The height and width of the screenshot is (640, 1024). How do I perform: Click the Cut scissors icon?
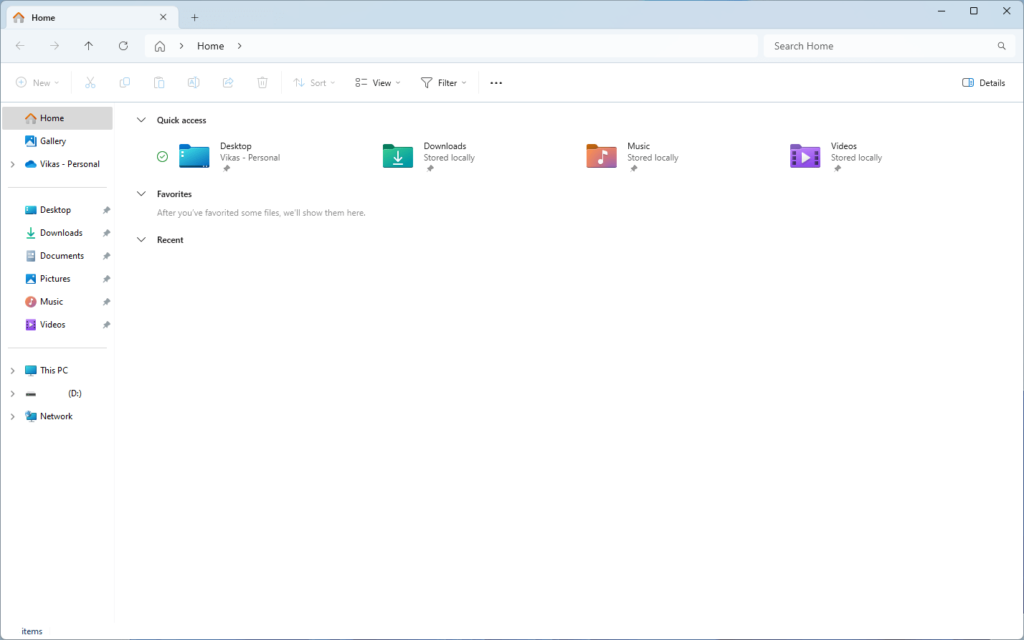90,83
